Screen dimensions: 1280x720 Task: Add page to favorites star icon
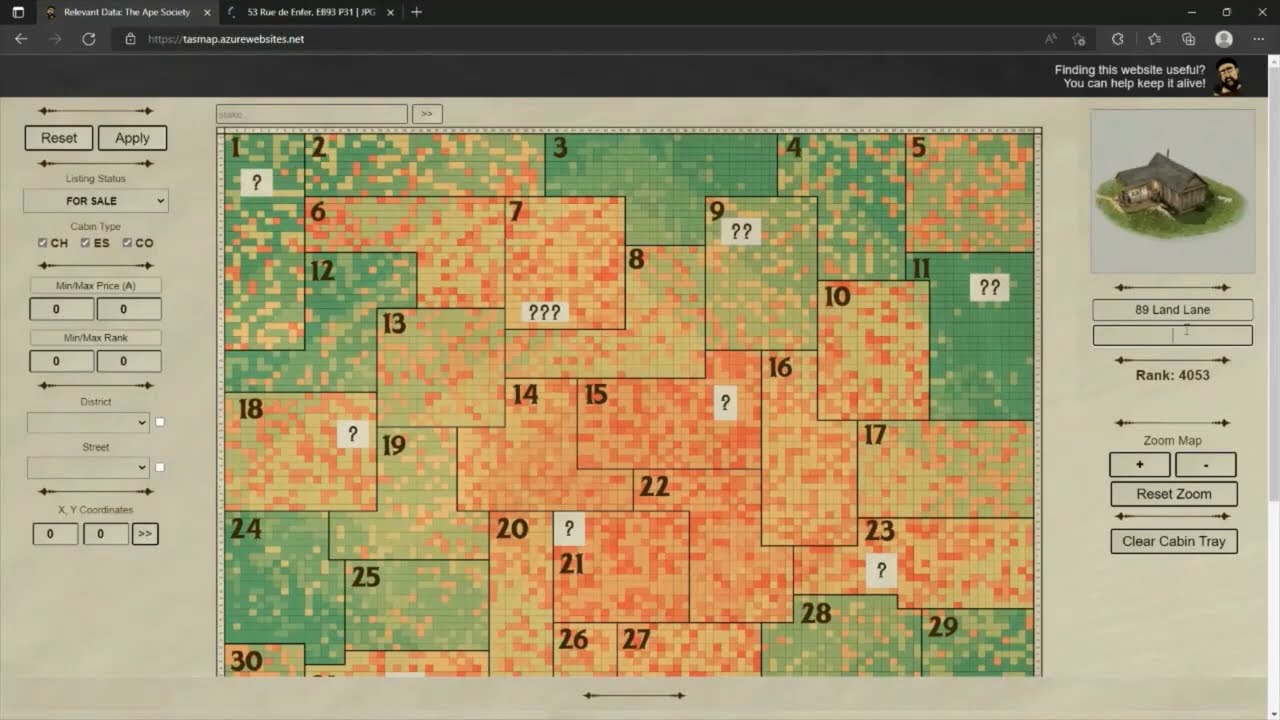pyautogui.click(x=1079, y=39)
